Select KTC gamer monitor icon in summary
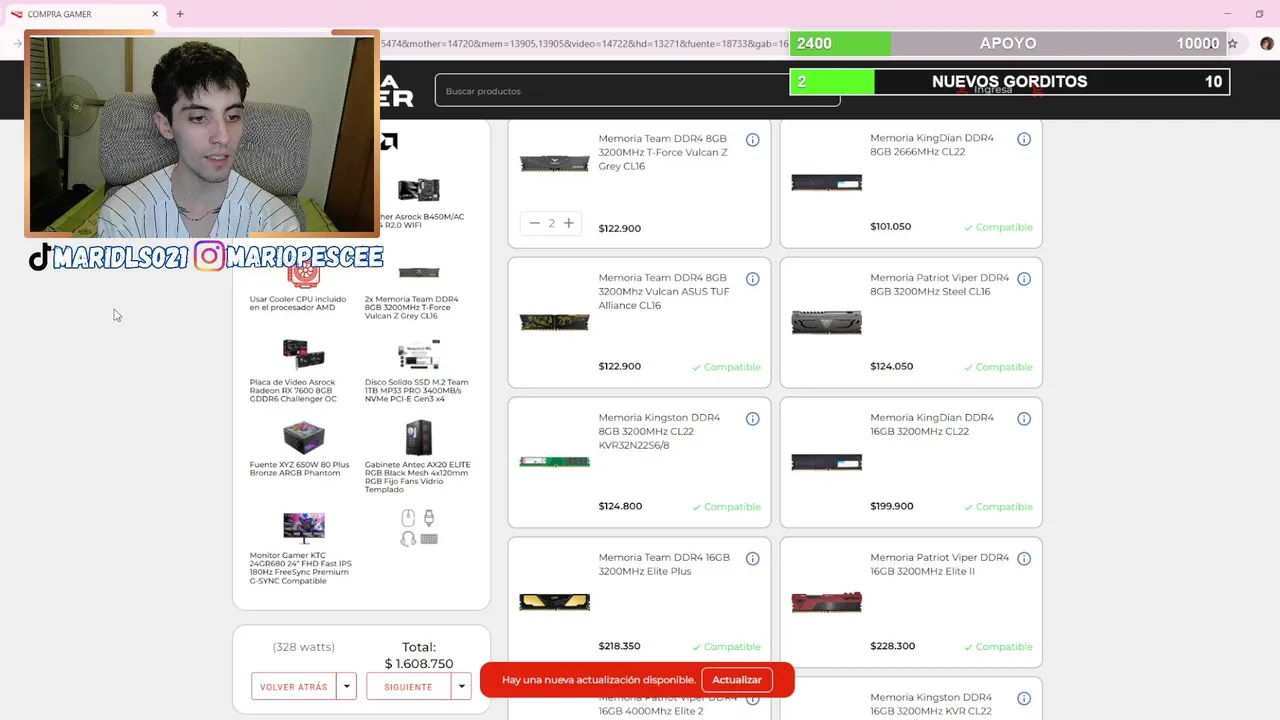1280x720 pixels. pyautogui.click(x=303, y=527)
